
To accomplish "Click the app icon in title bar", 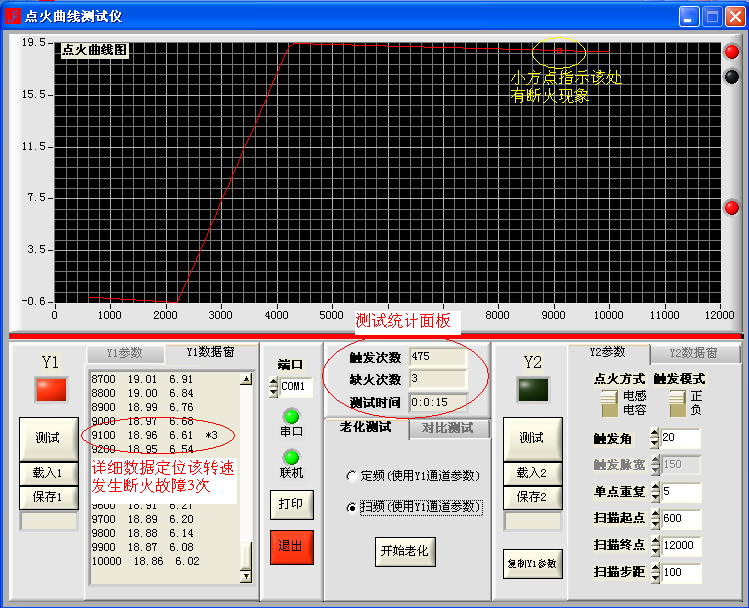I will click(13, 16).
